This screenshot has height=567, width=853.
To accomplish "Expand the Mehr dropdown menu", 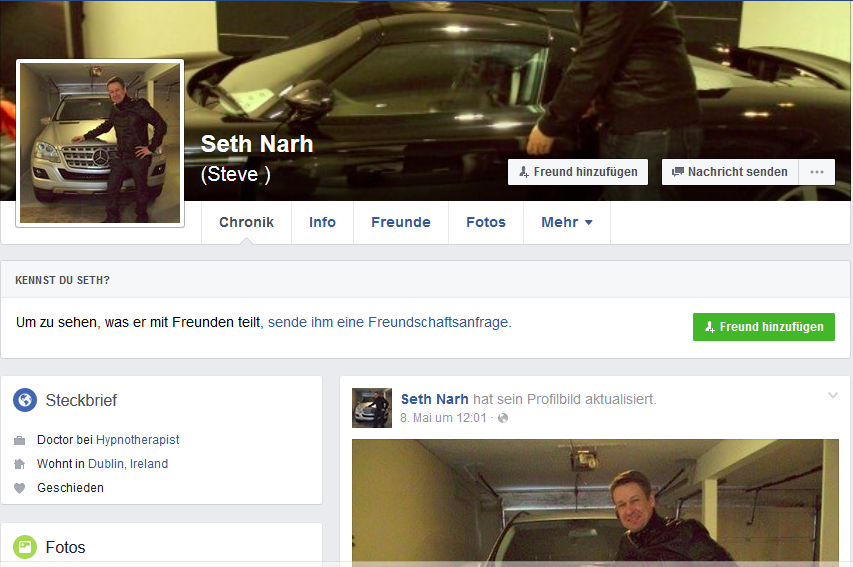I will pyautogui.click(x=567, y=222).
